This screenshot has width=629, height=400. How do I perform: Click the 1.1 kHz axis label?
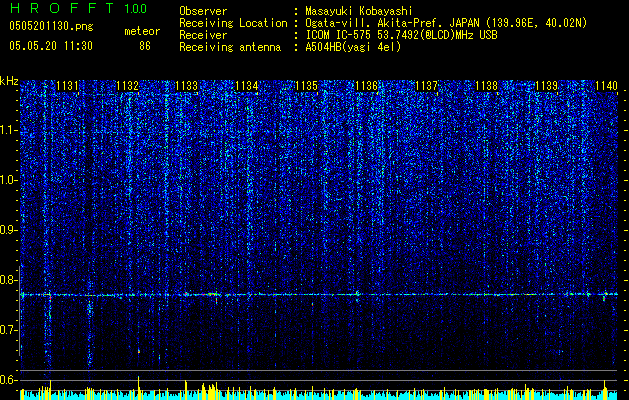[x=9, y=130]
